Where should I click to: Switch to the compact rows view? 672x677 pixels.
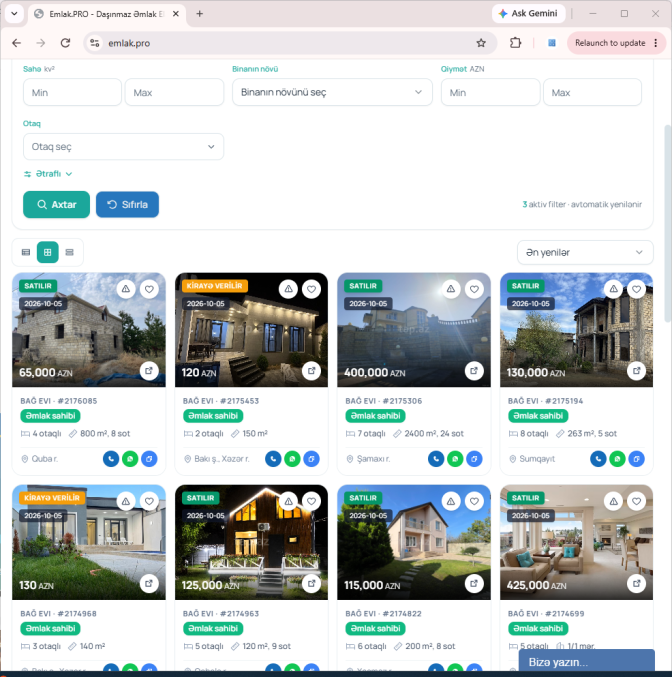pyautogui.click(x=69, y=252)
